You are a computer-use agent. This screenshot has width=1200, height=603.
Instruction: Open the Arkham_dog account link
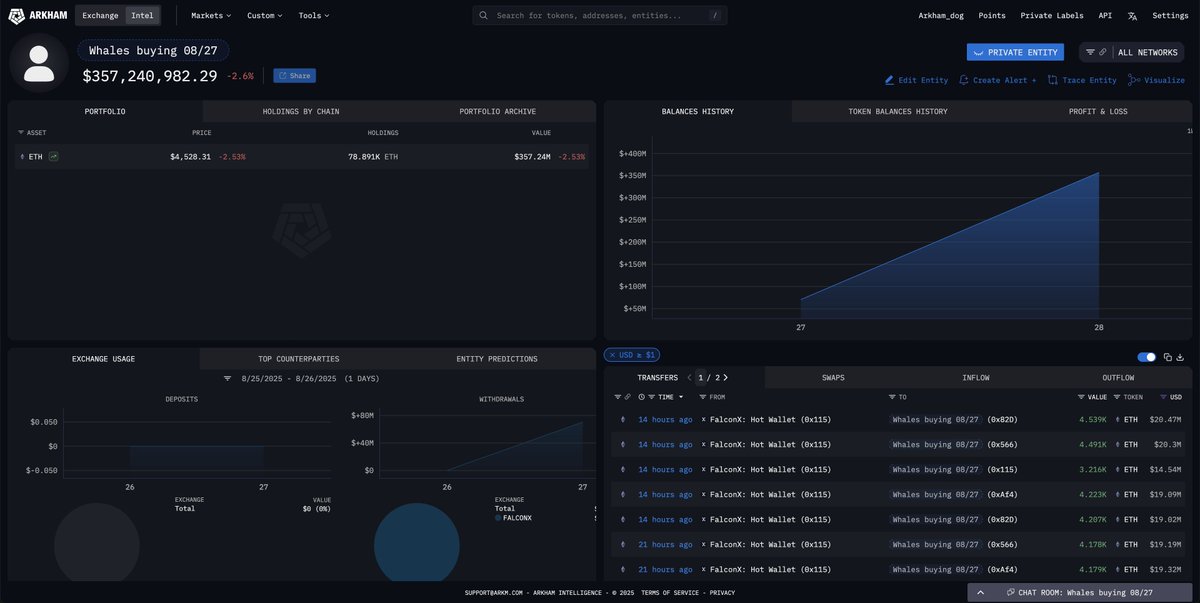click(x=940, y=16)
